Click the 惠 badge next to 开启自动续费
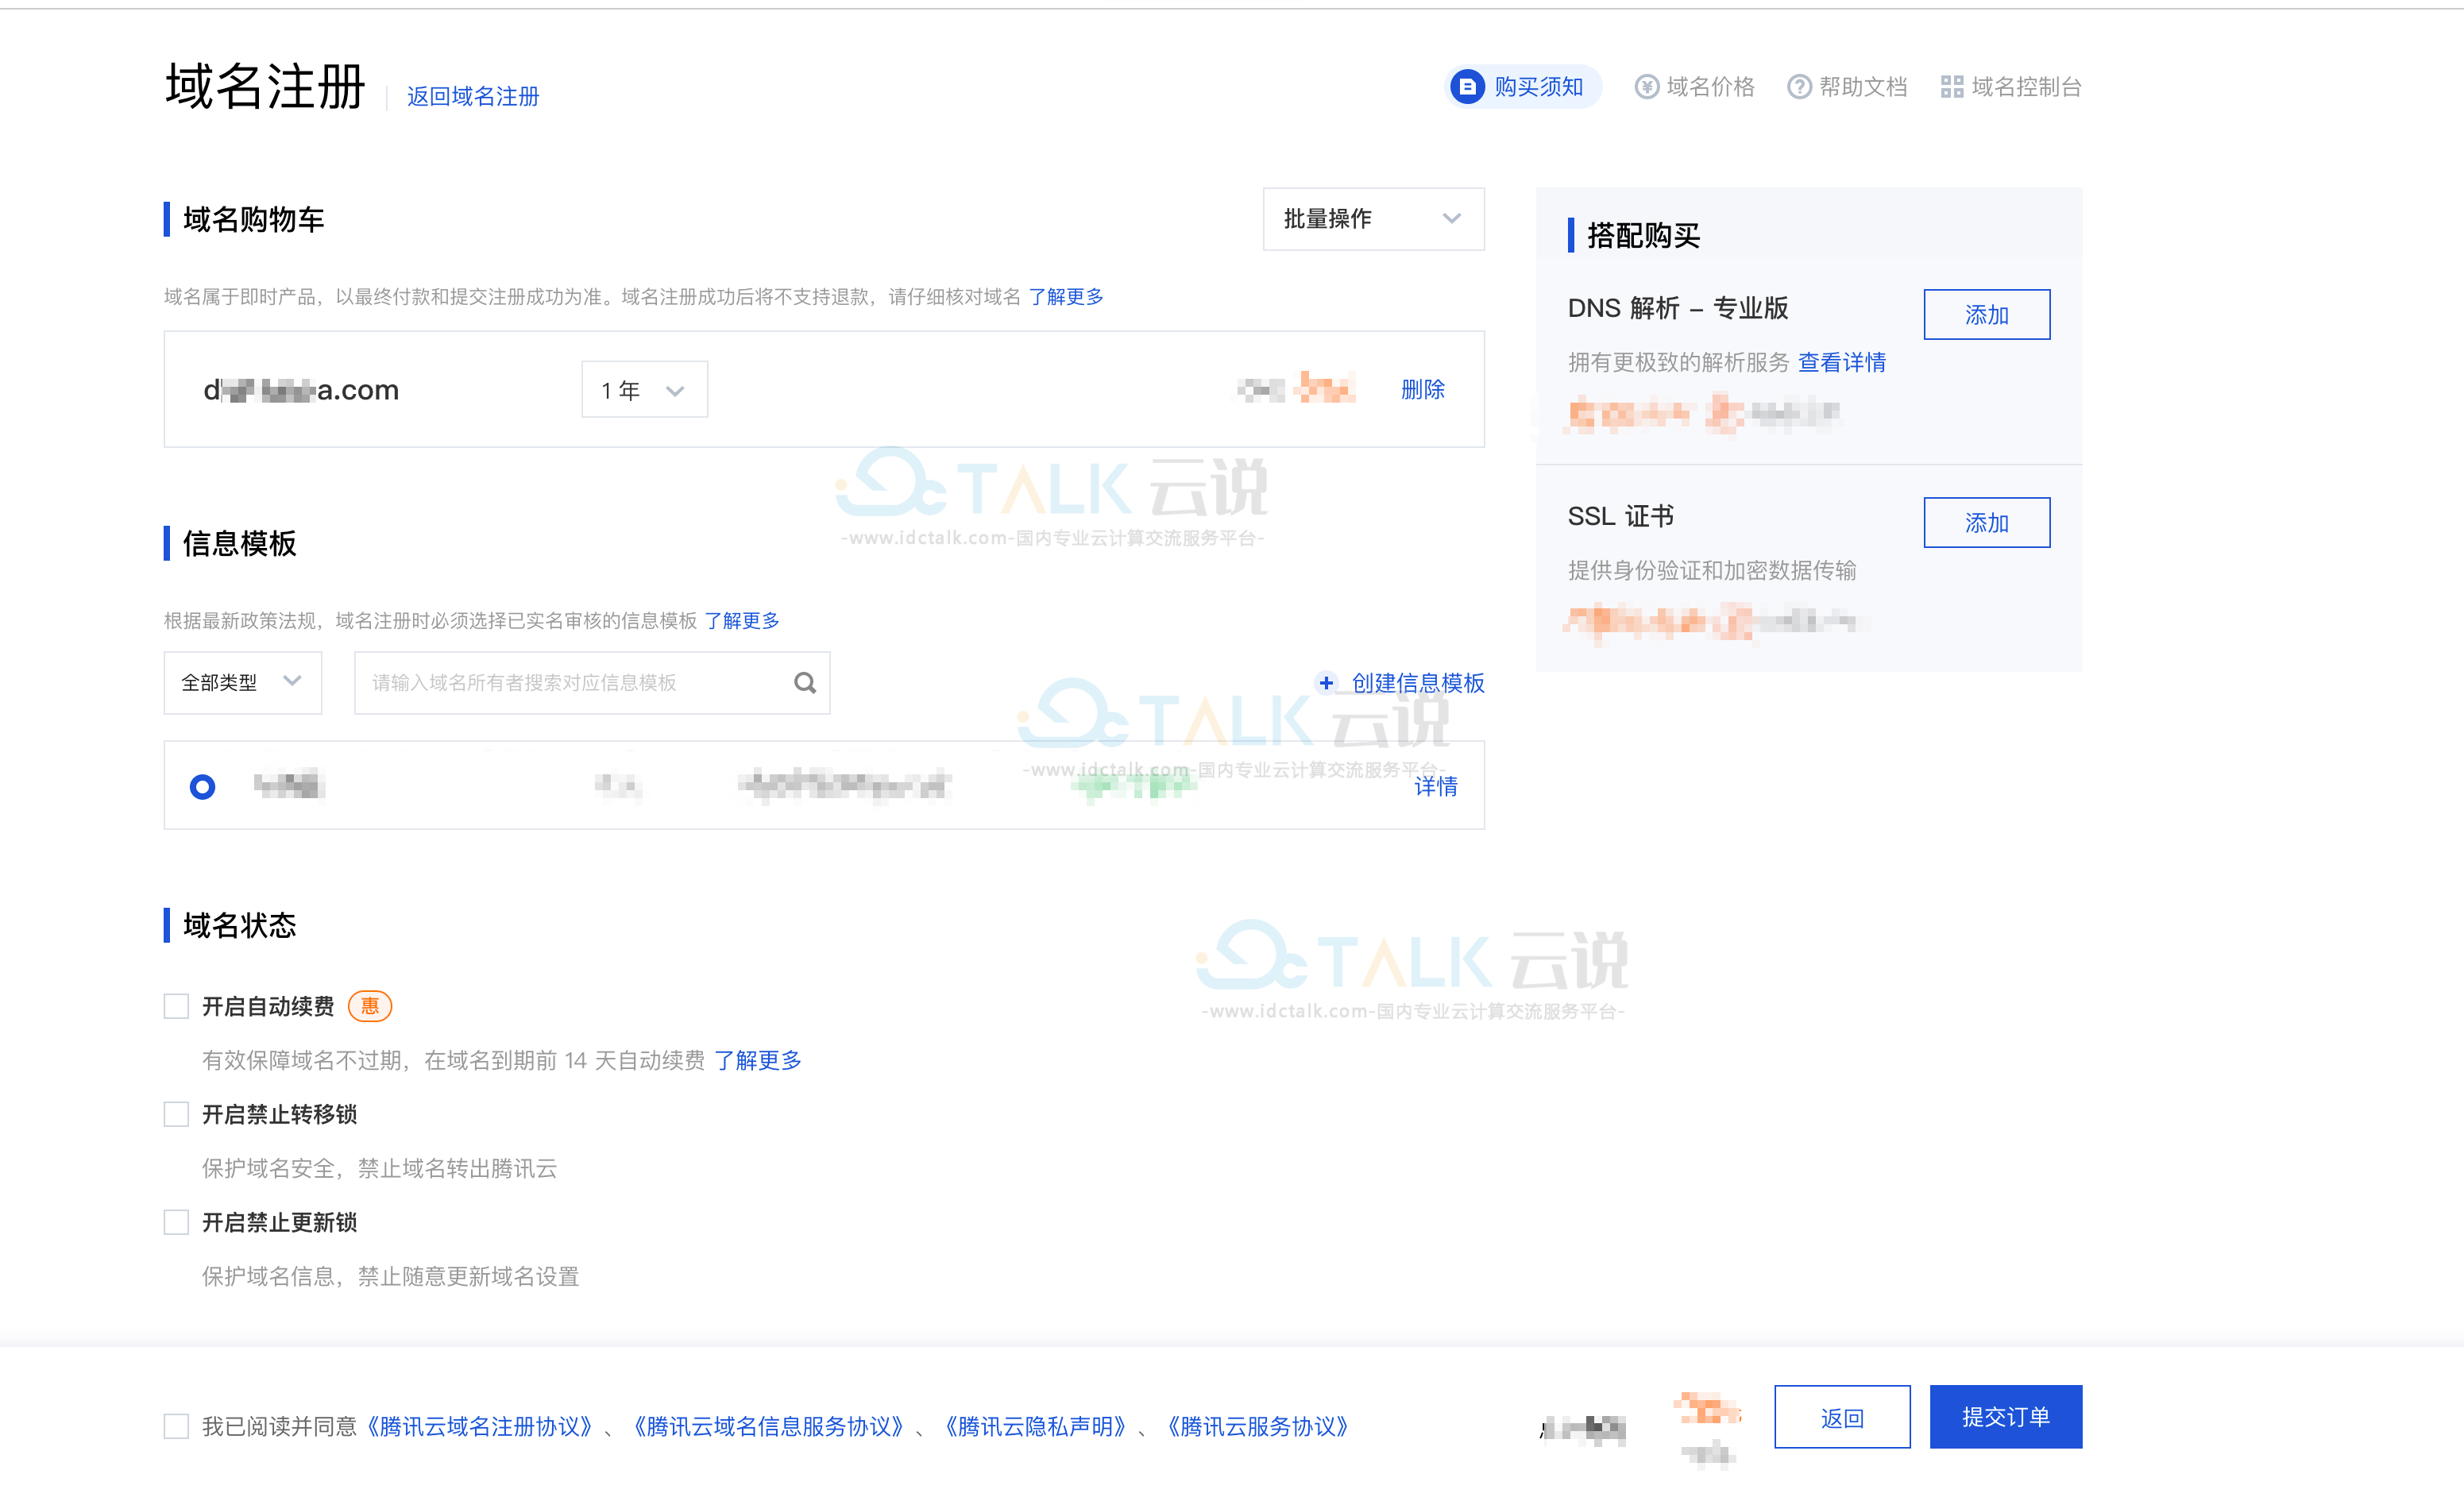The image size is (2464, 1501). [369, 1005]
